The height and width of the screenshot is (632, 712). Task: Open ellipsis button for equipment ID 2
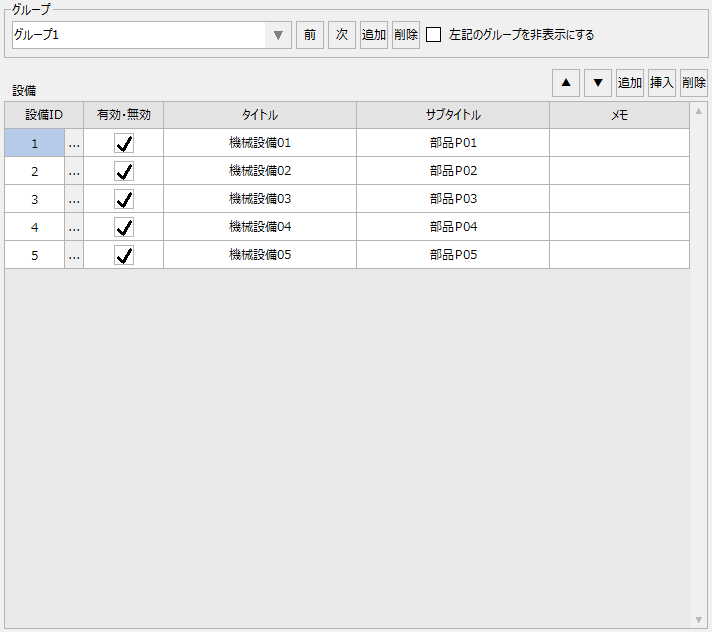point(74,172)
